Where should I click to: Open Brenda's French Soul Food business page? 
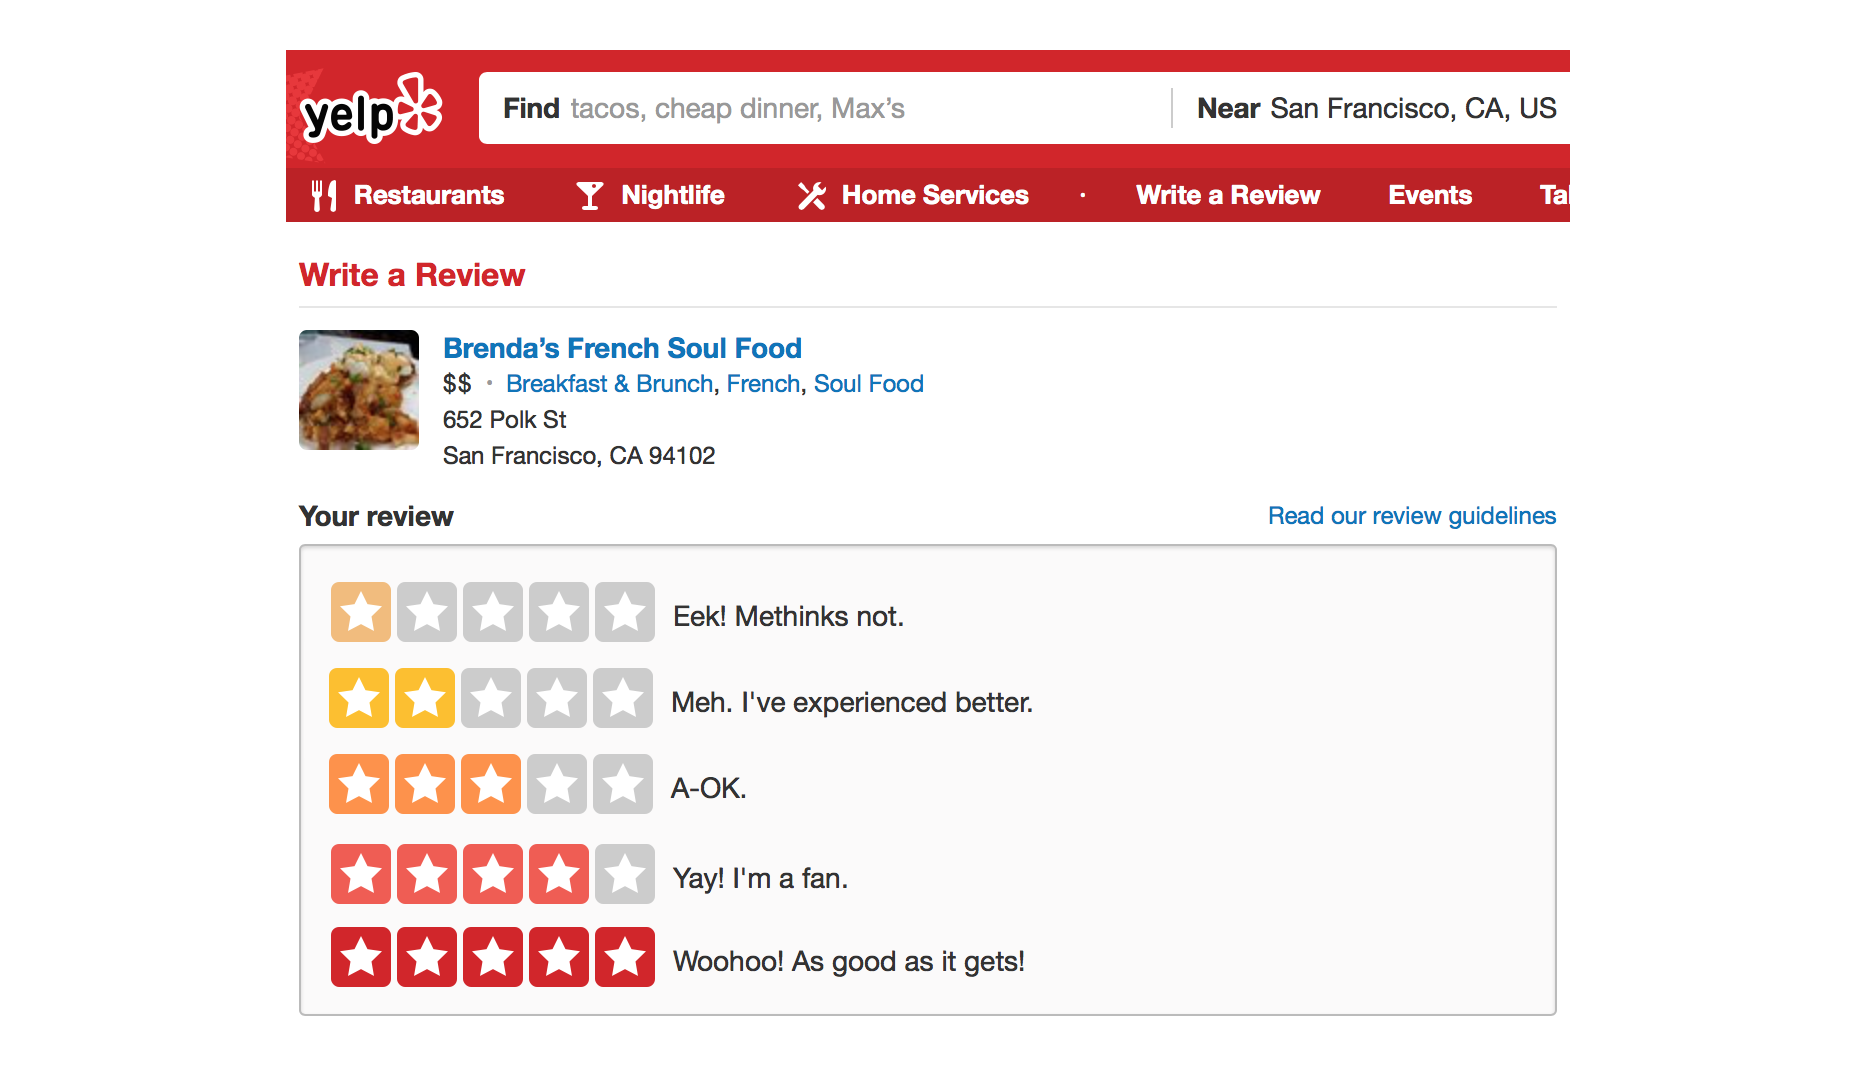point(622,348)
